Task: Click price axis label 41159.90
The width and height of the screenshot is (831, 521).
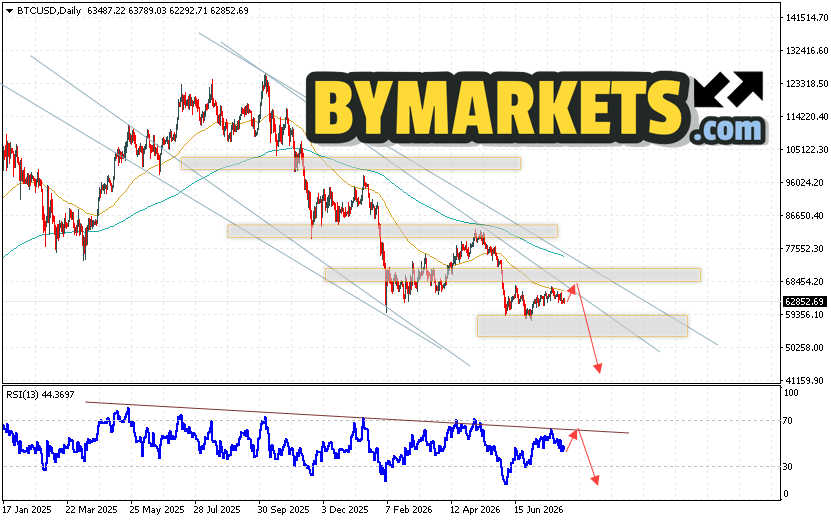Action: pyautogui.click(x=805, y=380)
